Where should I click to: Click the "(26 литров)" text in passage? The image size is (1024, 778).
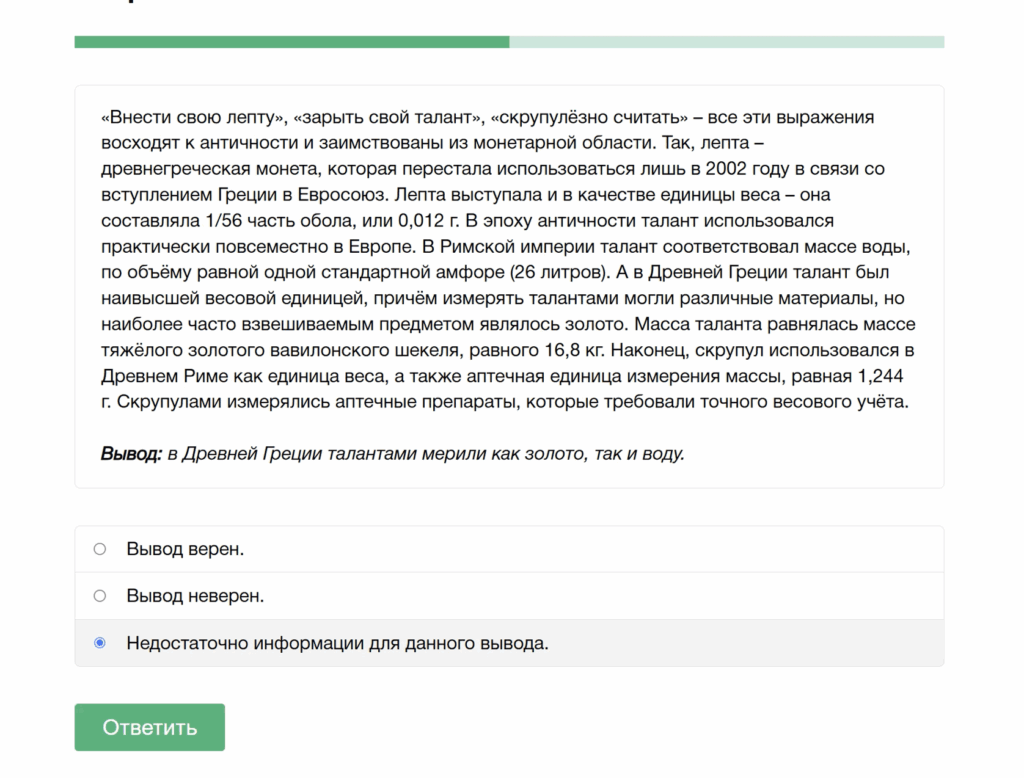pyautogui.click(x=567, y=273)
